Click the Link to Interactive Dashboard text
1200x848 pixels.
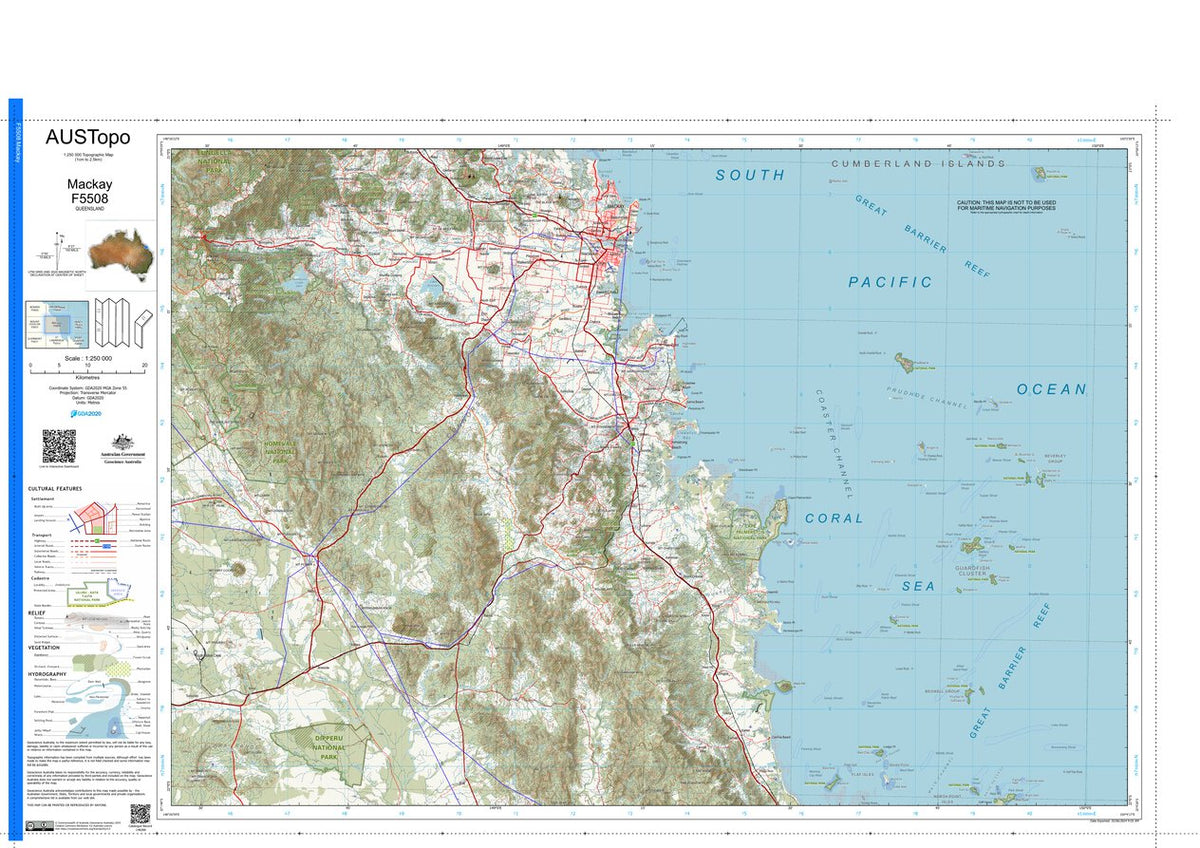[x=58, y=466]
